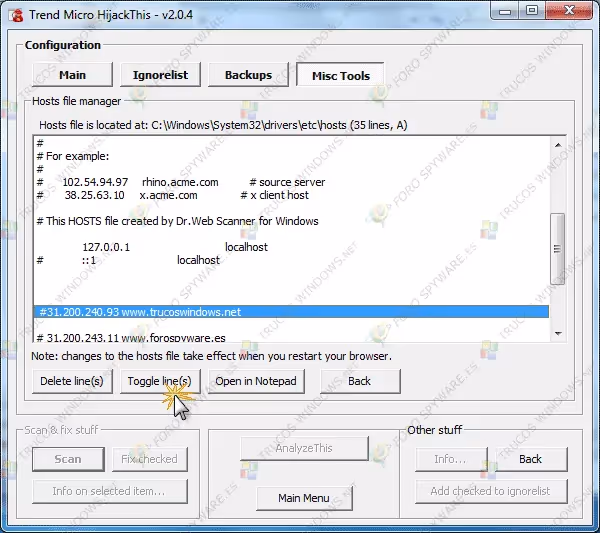Image resolution: width=600 pixels, height=533 pixels.
Task: Close the HijackThis window
Action: pos(569,11)
